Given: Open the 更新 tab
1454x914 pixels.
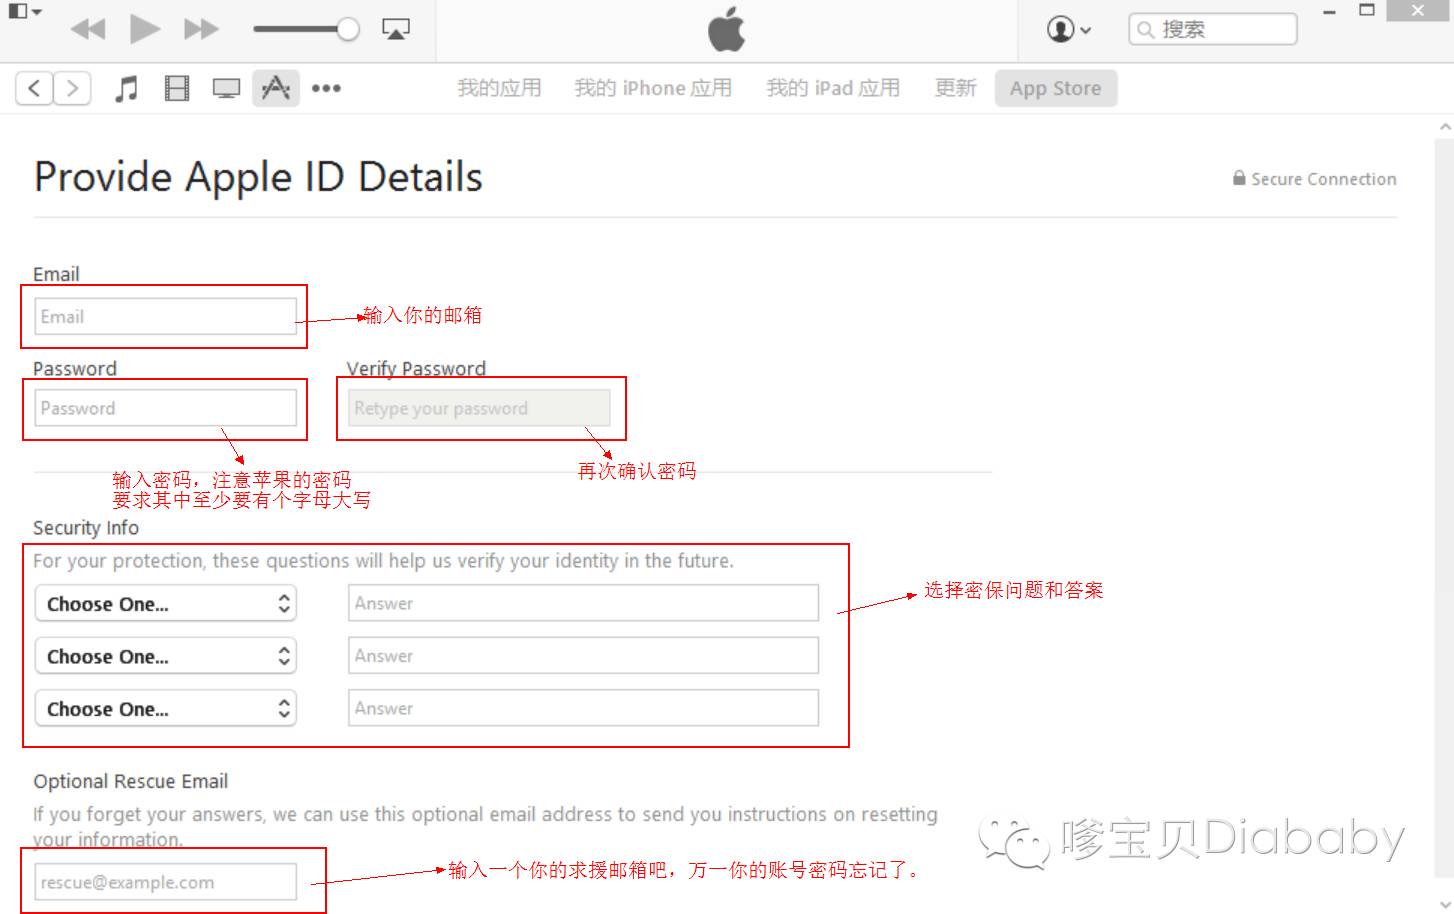Looking at the screenshot, I should tap(955, 88).
